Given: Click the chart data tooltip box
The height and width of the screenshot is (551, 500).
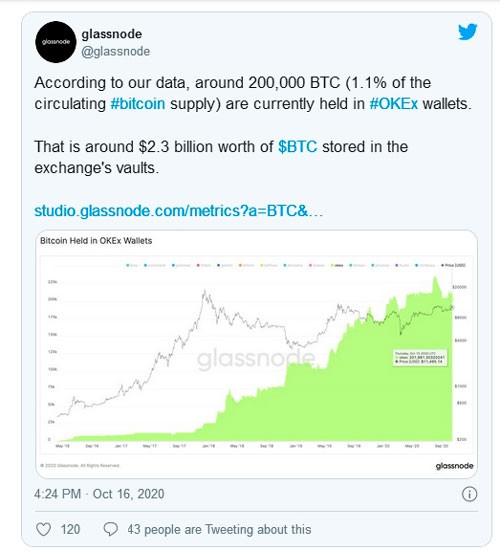Looking at the screenshot, I should tap(420, 358).
